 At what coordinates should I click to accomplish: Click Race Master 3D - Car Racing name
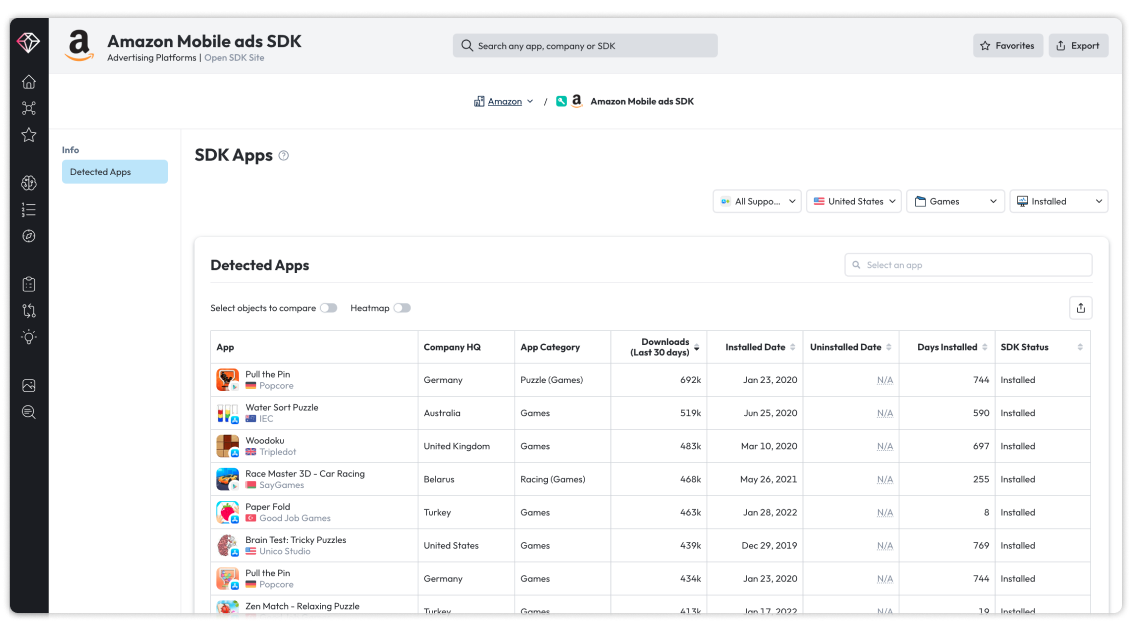coord(305,473)
